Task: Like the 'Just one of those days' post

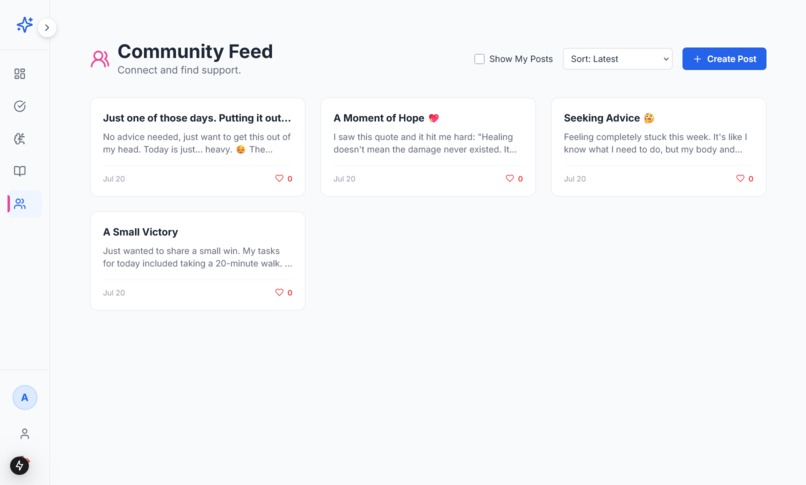Action: coord(284,178)
